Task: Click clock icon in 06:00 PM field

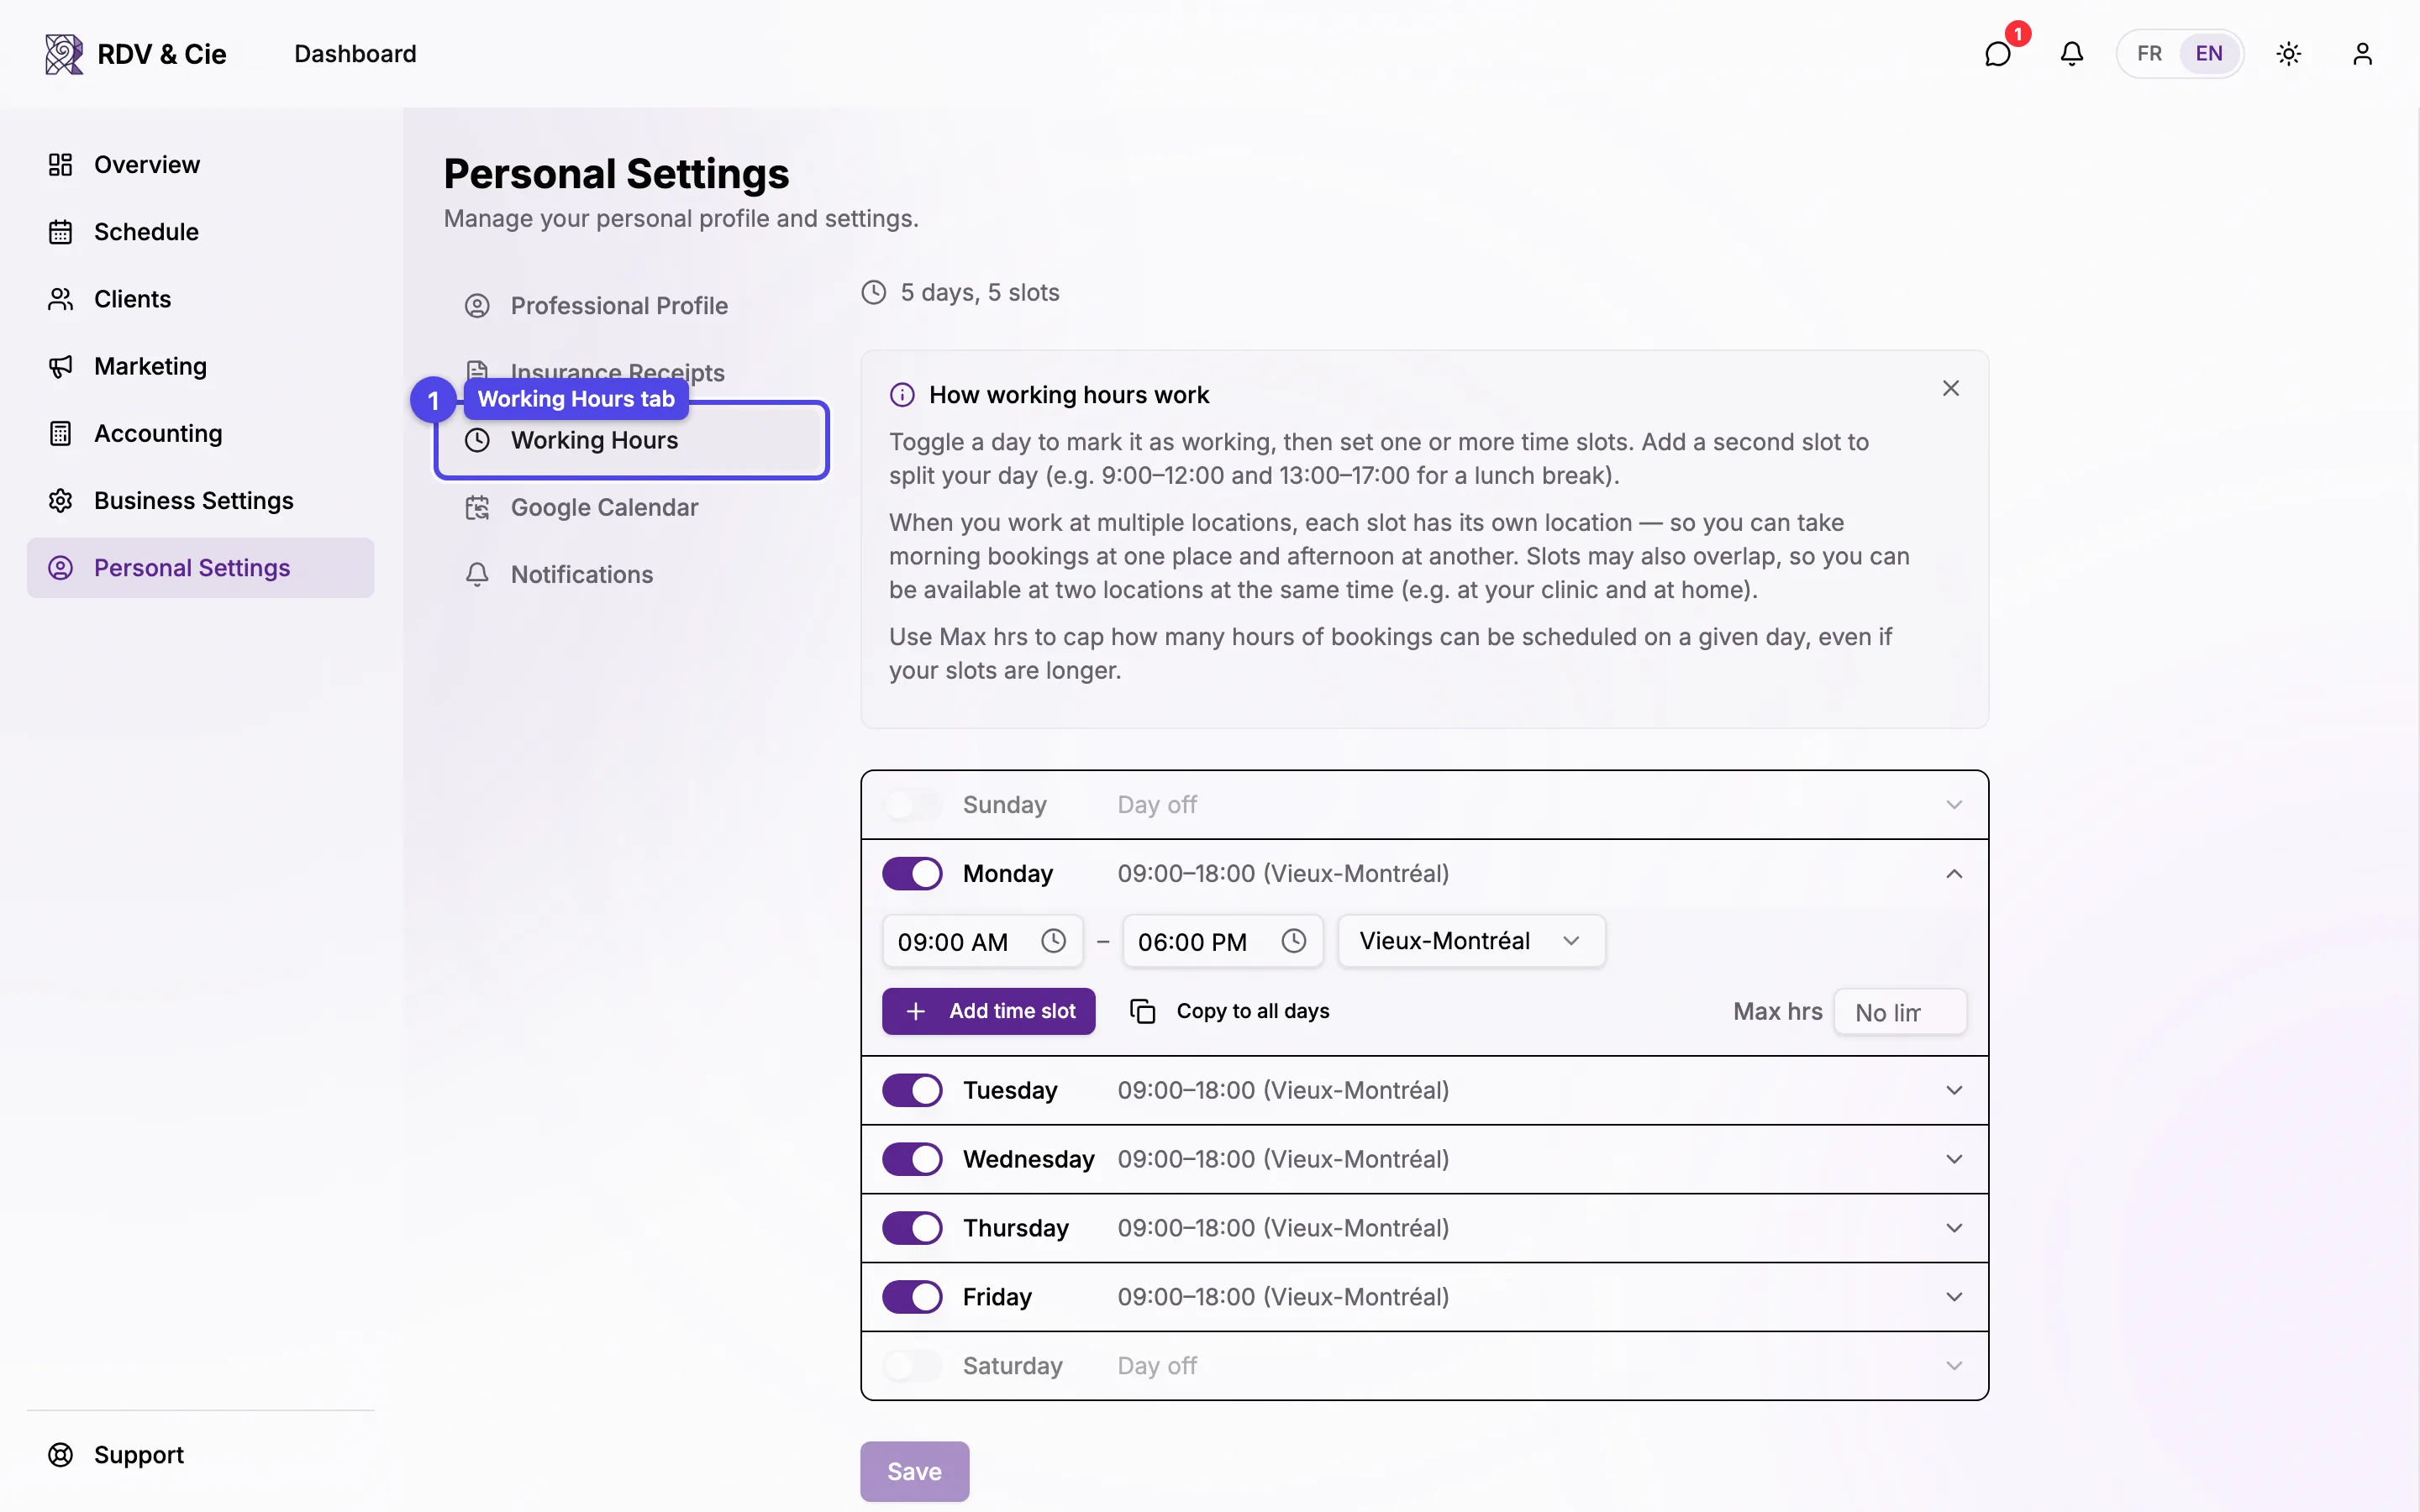Action: 1294,941
